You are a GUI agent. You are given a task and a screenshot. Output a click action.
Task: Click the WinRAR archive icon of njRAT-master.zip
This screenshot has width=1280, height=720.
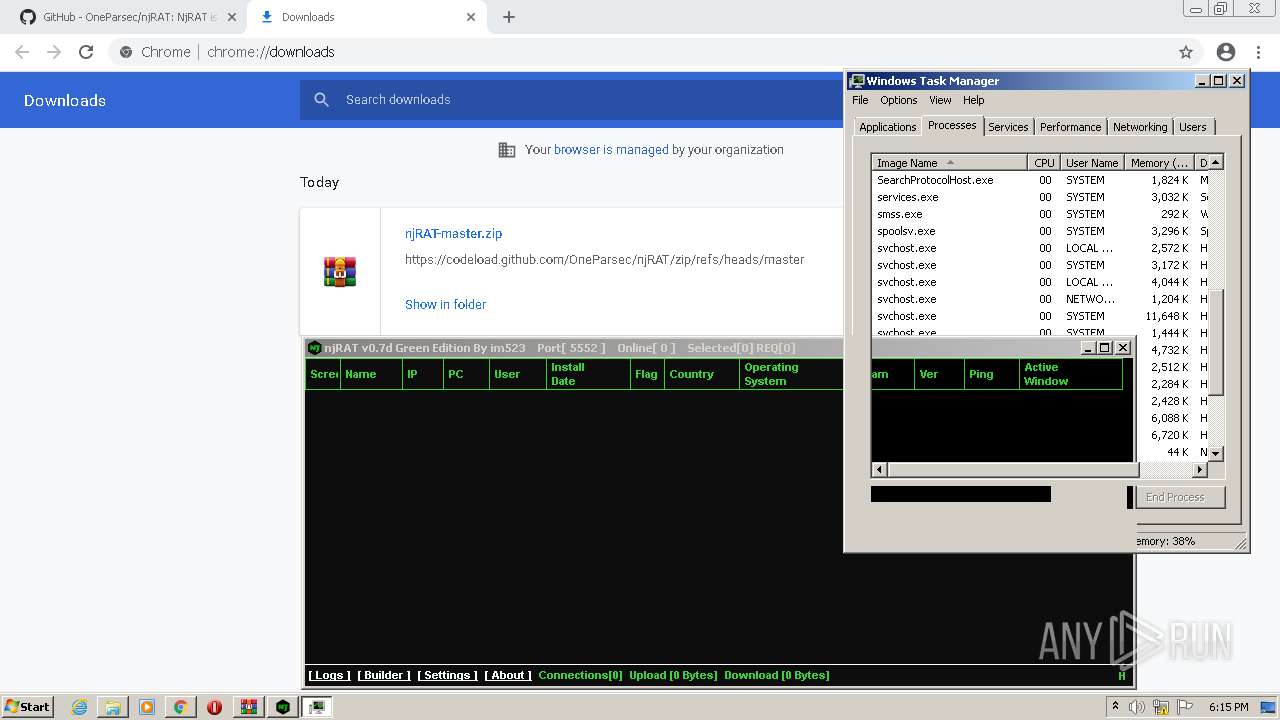pos(340,271)
